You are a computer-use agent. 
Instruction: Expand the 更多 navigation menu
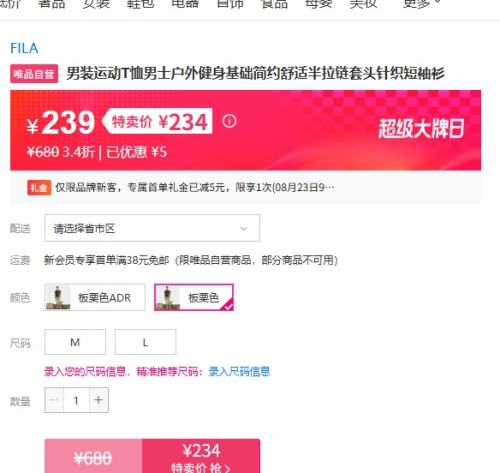422,4
